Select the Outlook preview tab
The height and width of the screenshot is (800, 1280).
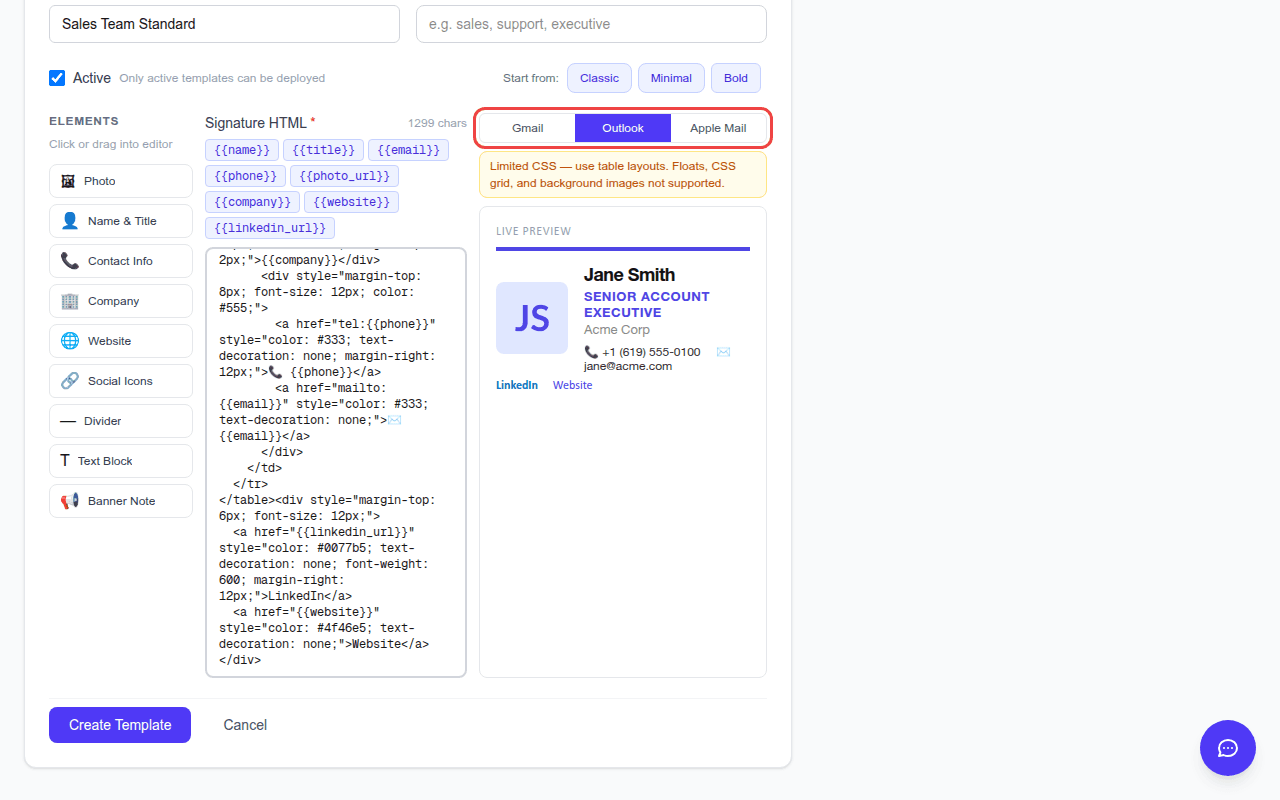623,128
